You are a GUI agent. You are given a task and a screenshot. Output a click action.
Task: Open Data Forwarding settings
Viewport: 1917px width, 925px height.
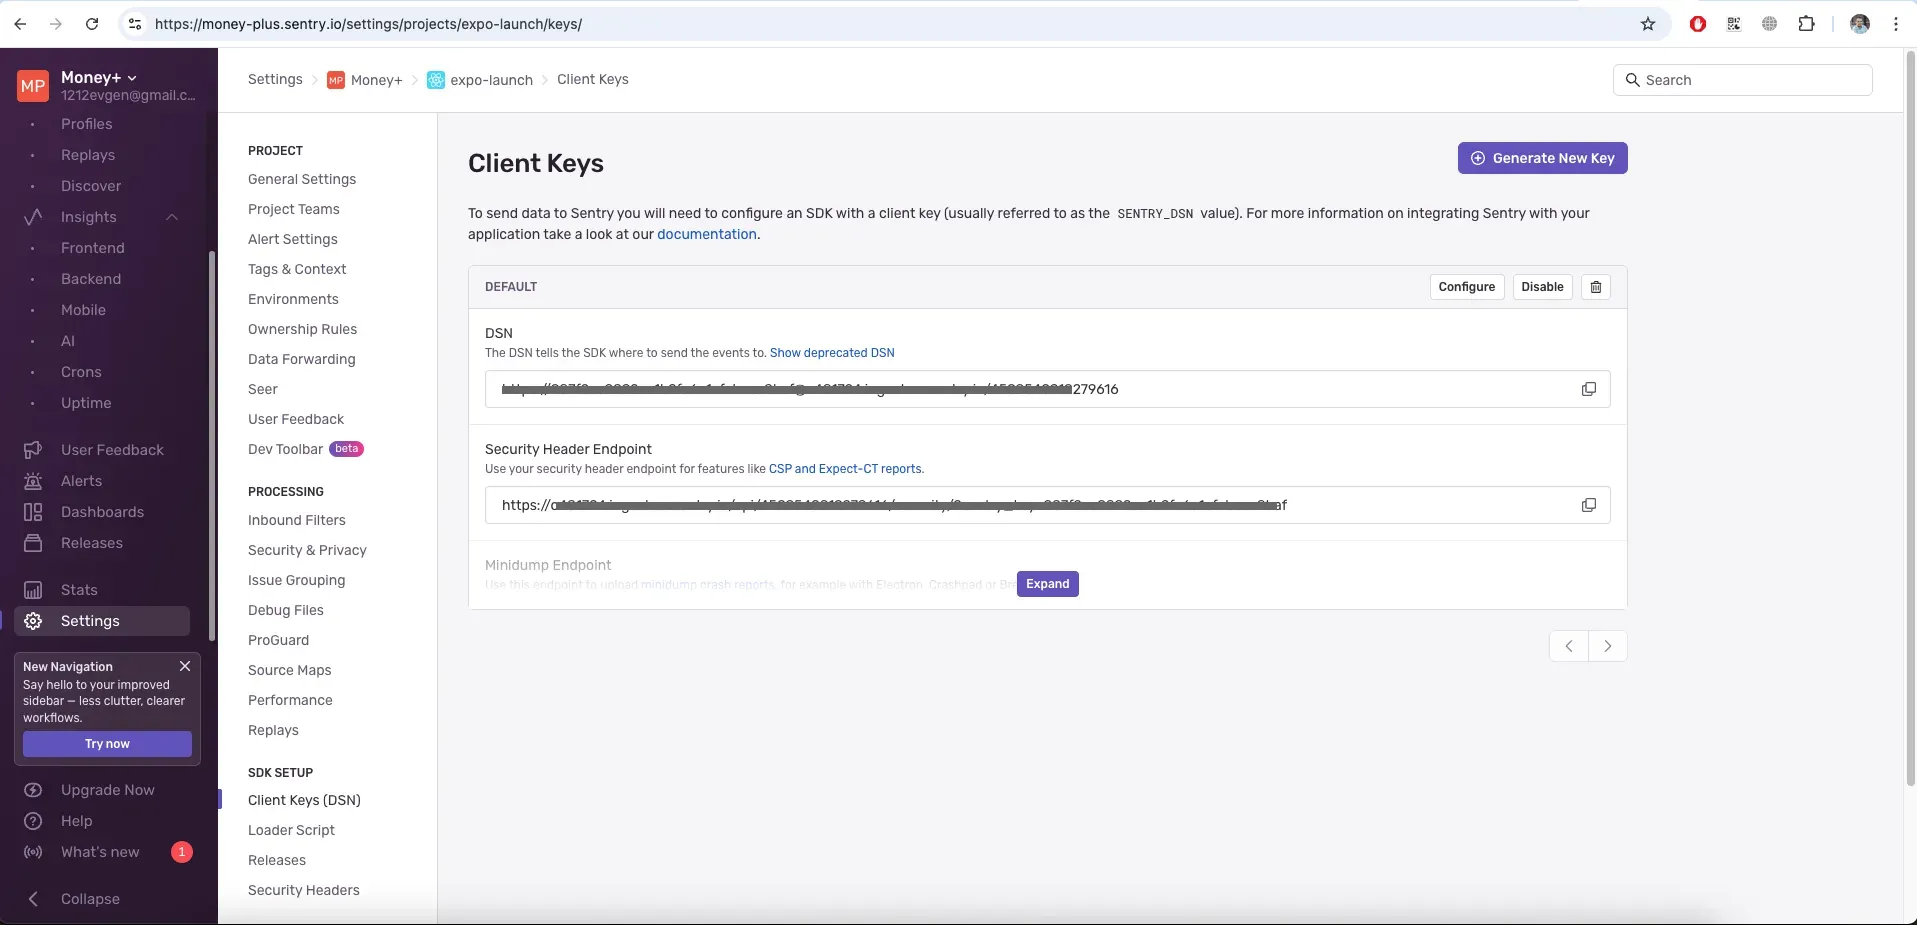pos(302,359)
